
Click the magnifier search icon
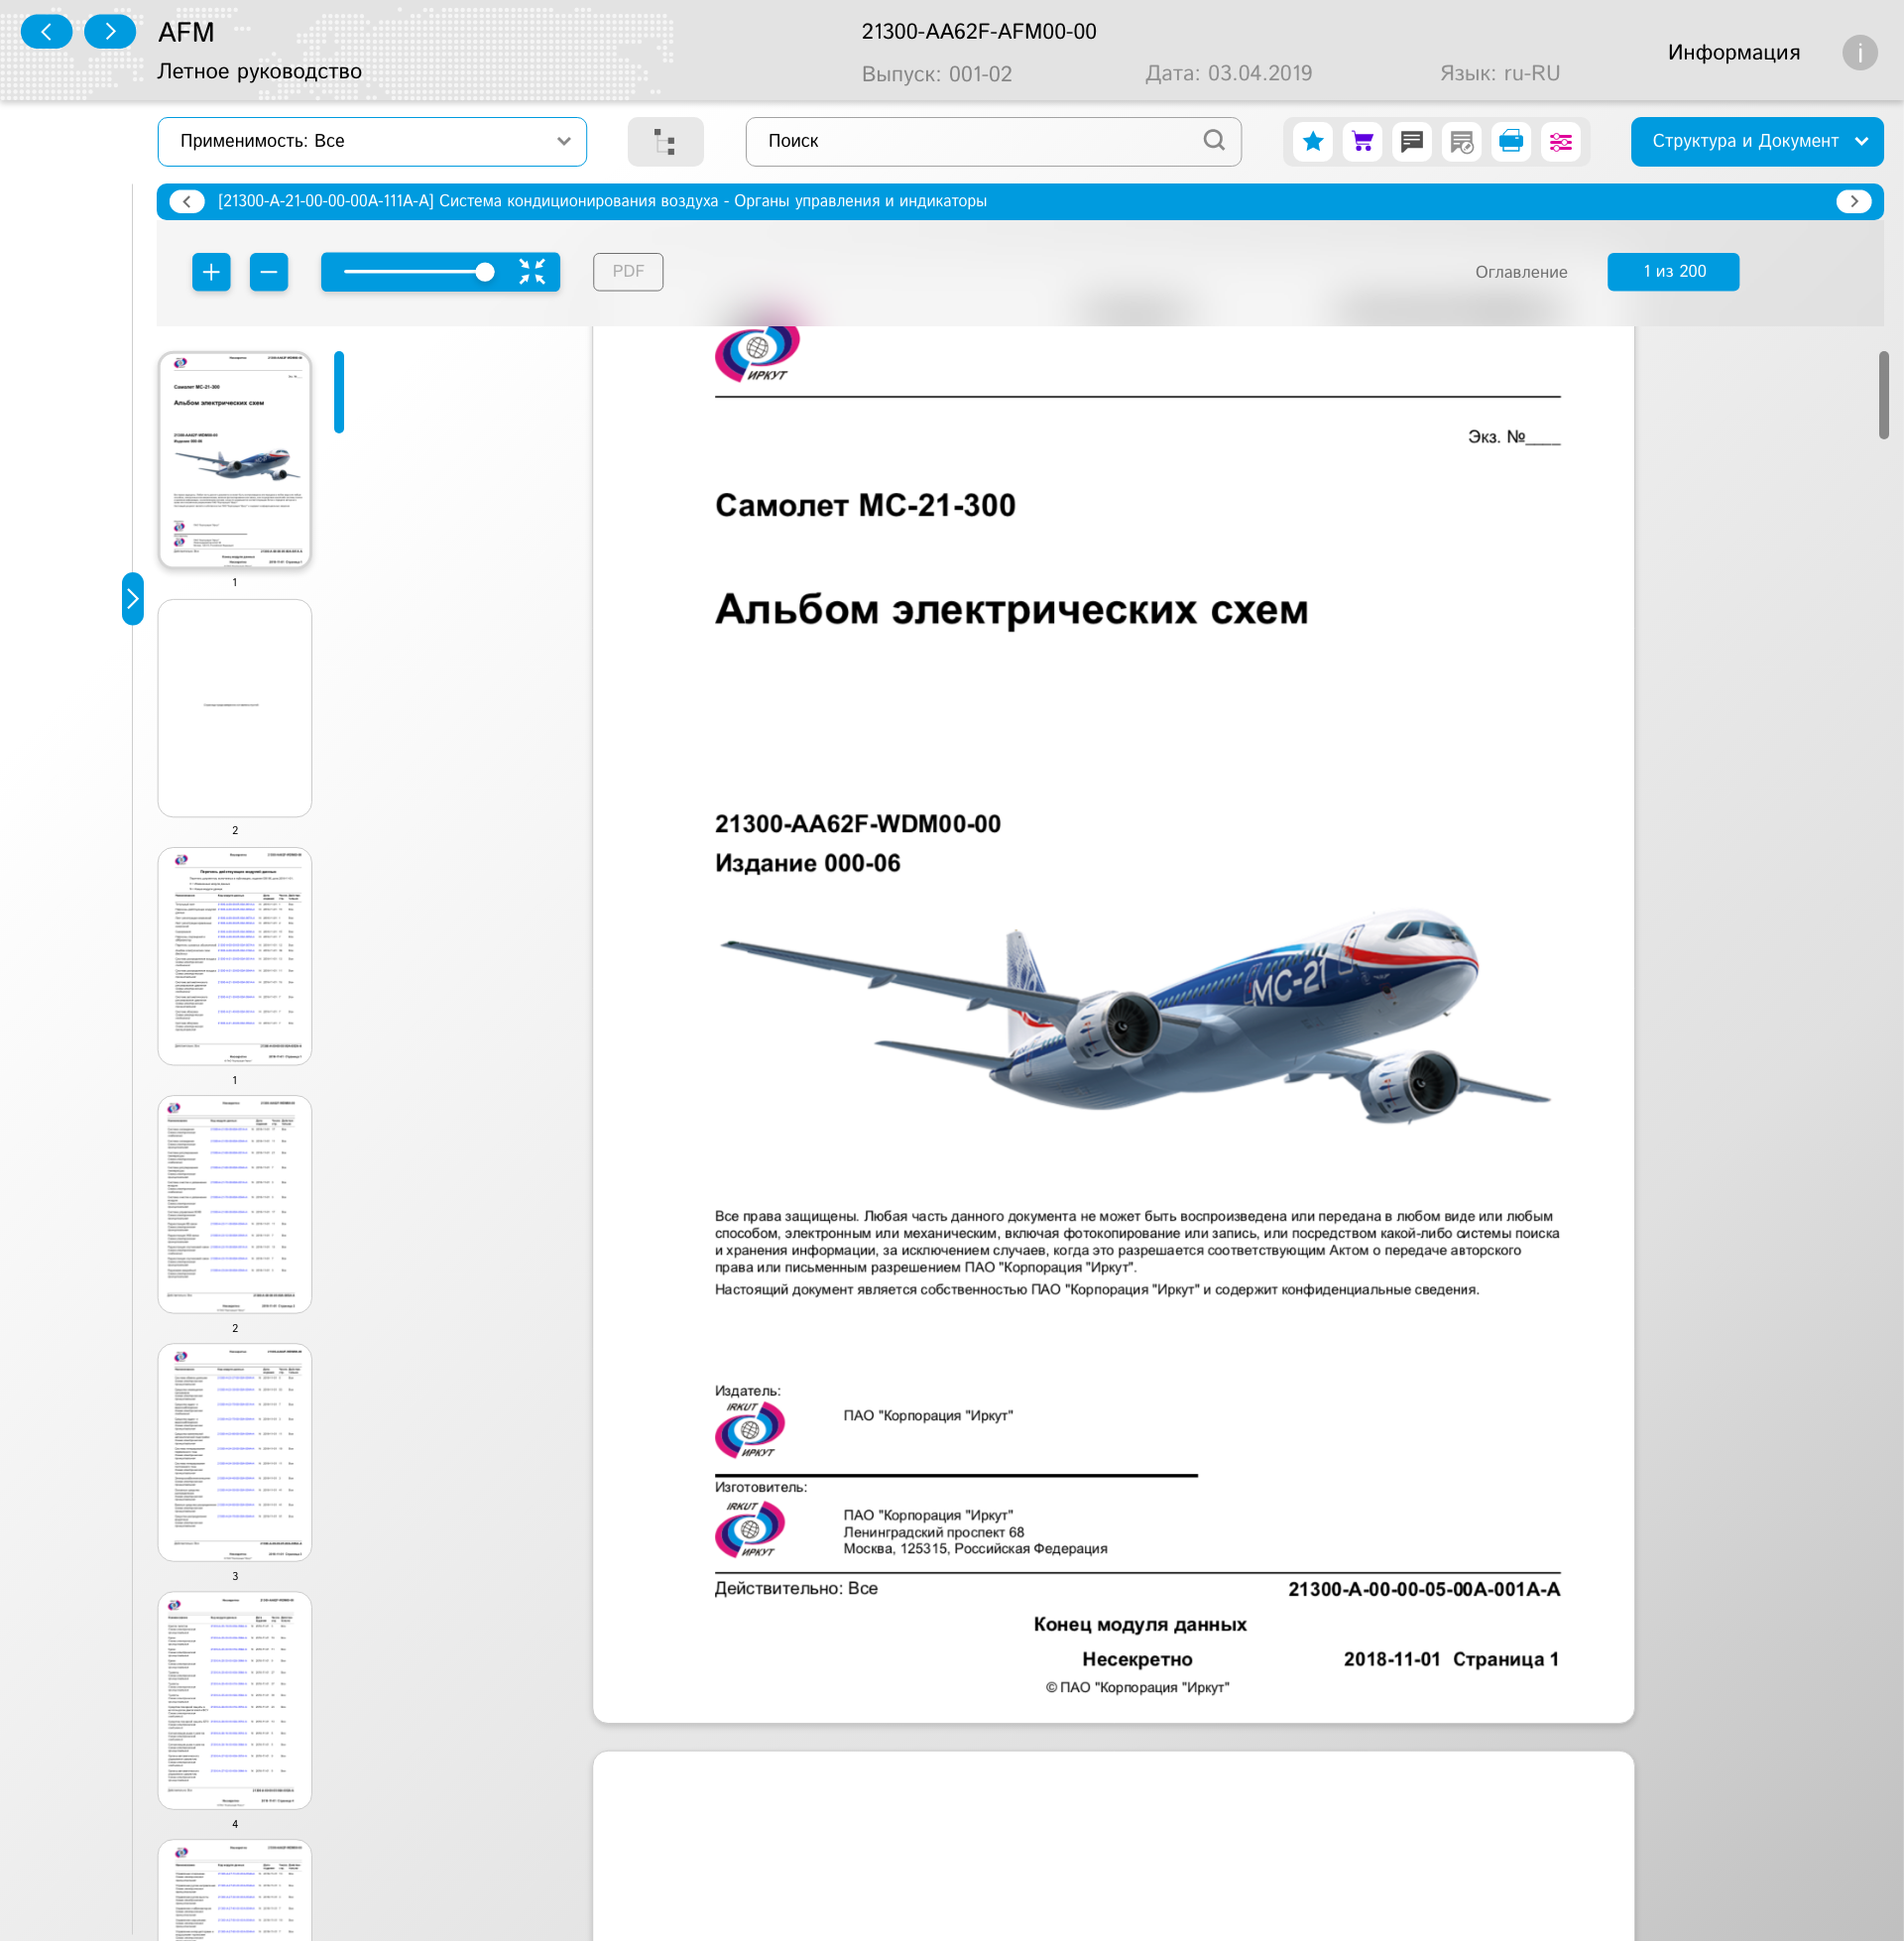(x=1213, y=141)
